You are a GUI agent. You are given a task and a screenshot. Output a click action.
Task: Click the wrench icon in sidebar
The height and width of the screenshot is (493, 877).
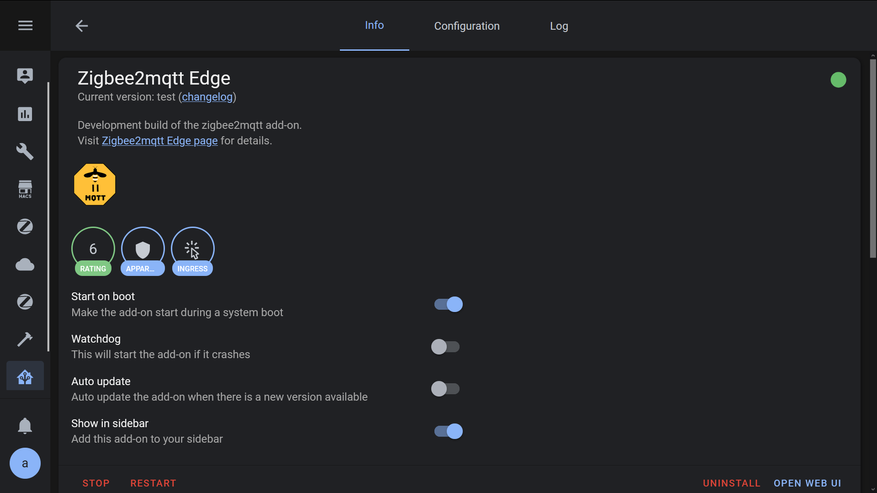[25, 152]
